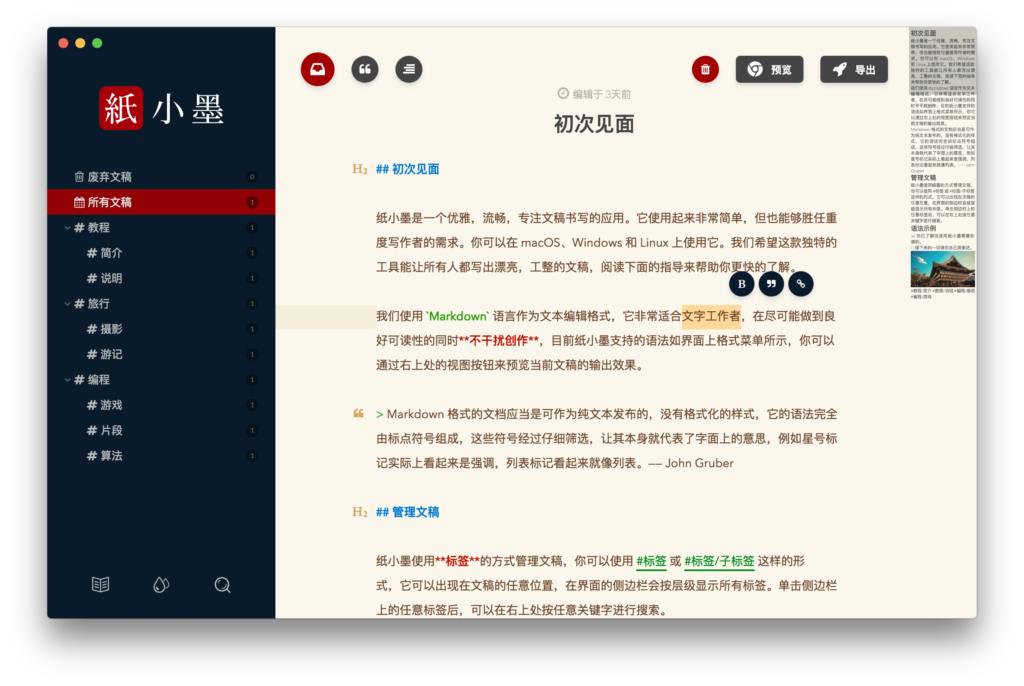Select 废弃文稿 in the sidebar
Screen dimensions: 1024x686
coord(108,177)
